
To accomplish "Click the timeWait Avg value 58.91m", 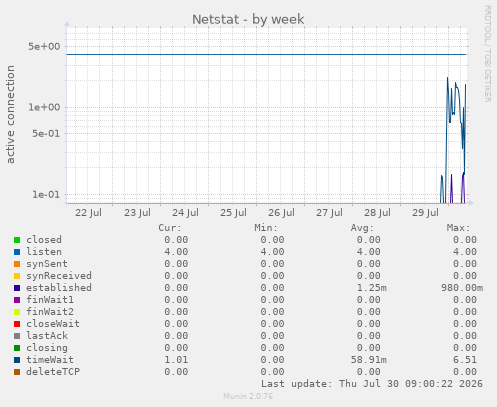I will (x=369, y=360).
